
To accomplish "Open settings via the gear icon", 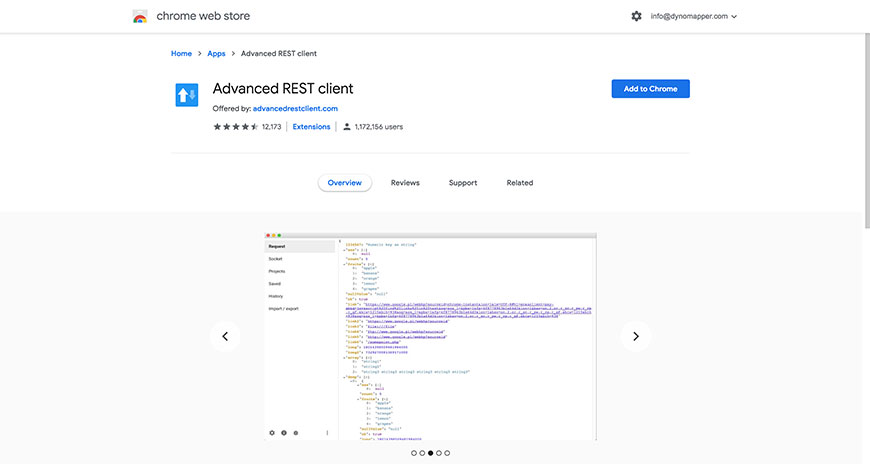I will point(636,16).
